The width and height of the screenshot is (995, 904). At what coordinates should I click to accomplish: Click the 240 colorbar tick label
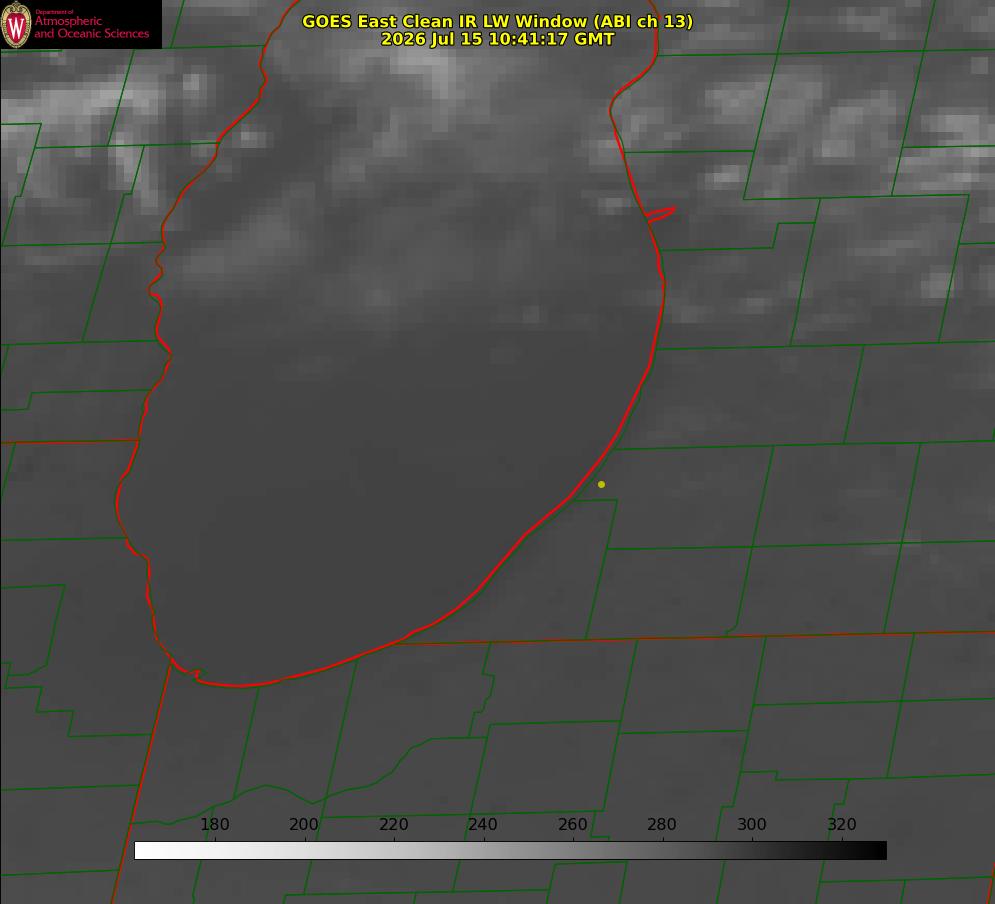(483, 824)
